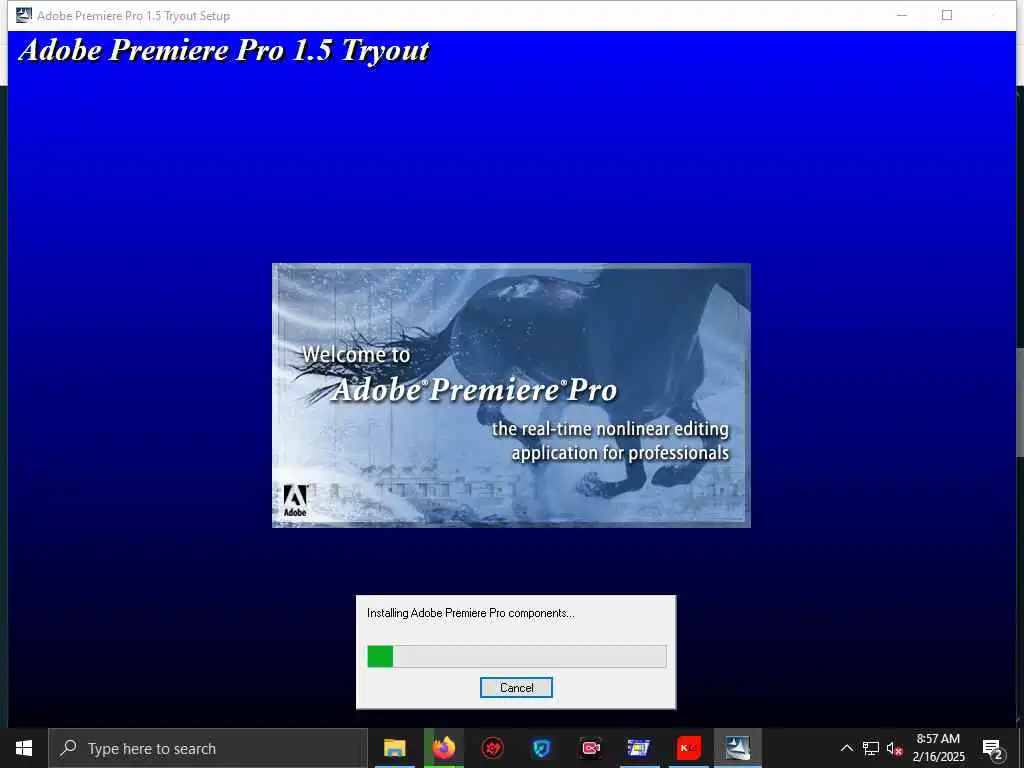
Task: Open the red camera recorder app on taskbar
Action: pos(590,748)
